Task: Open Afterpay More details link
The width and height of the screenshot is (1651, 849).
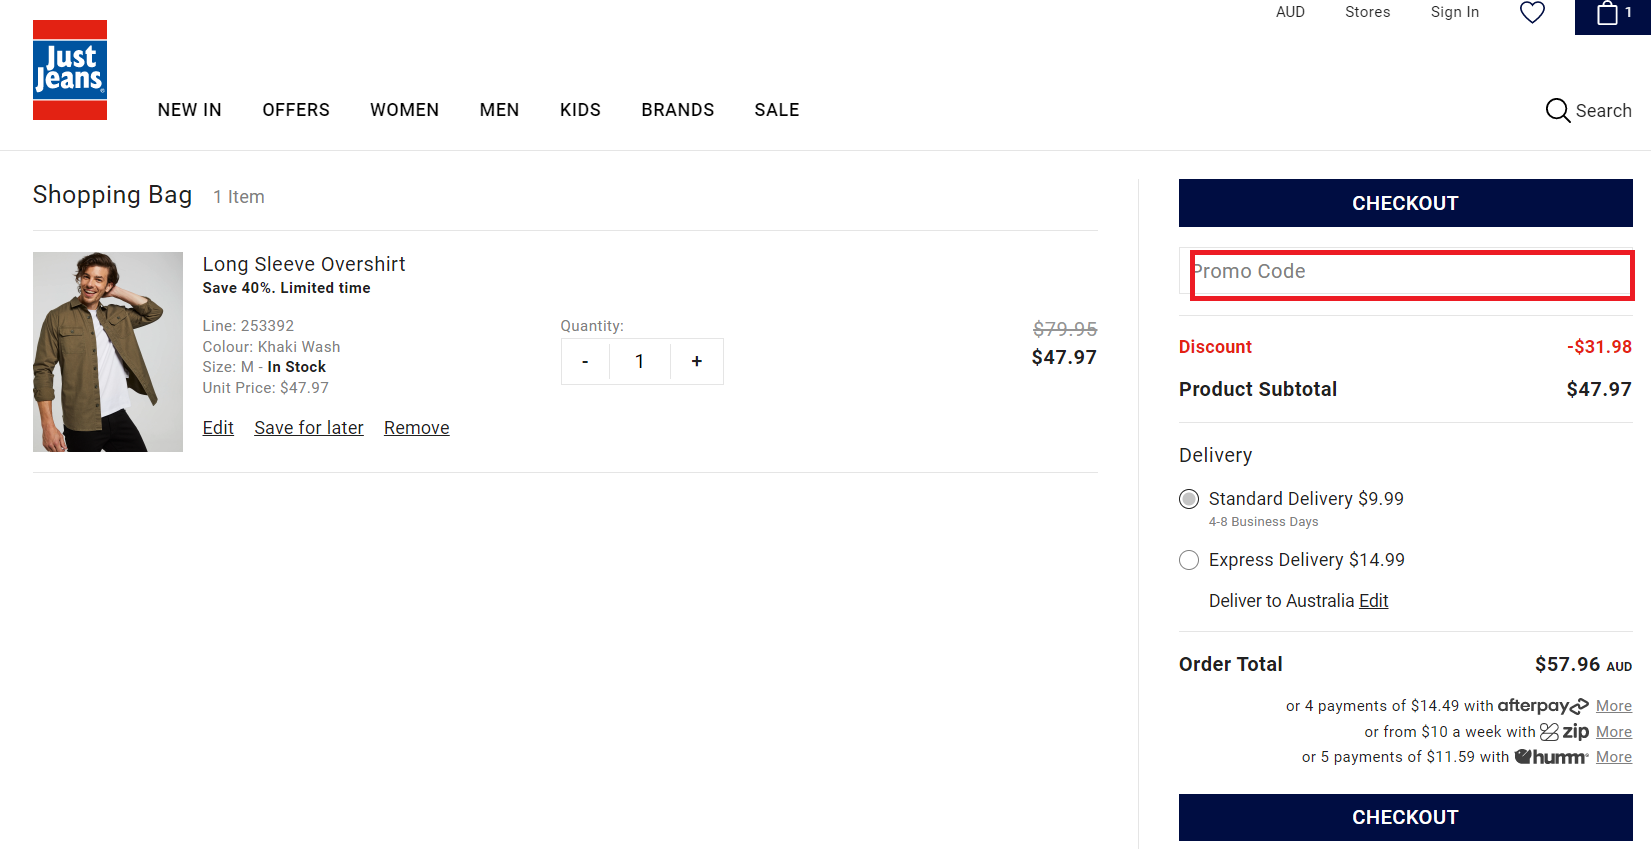Action: click(x=1613, y=706)
